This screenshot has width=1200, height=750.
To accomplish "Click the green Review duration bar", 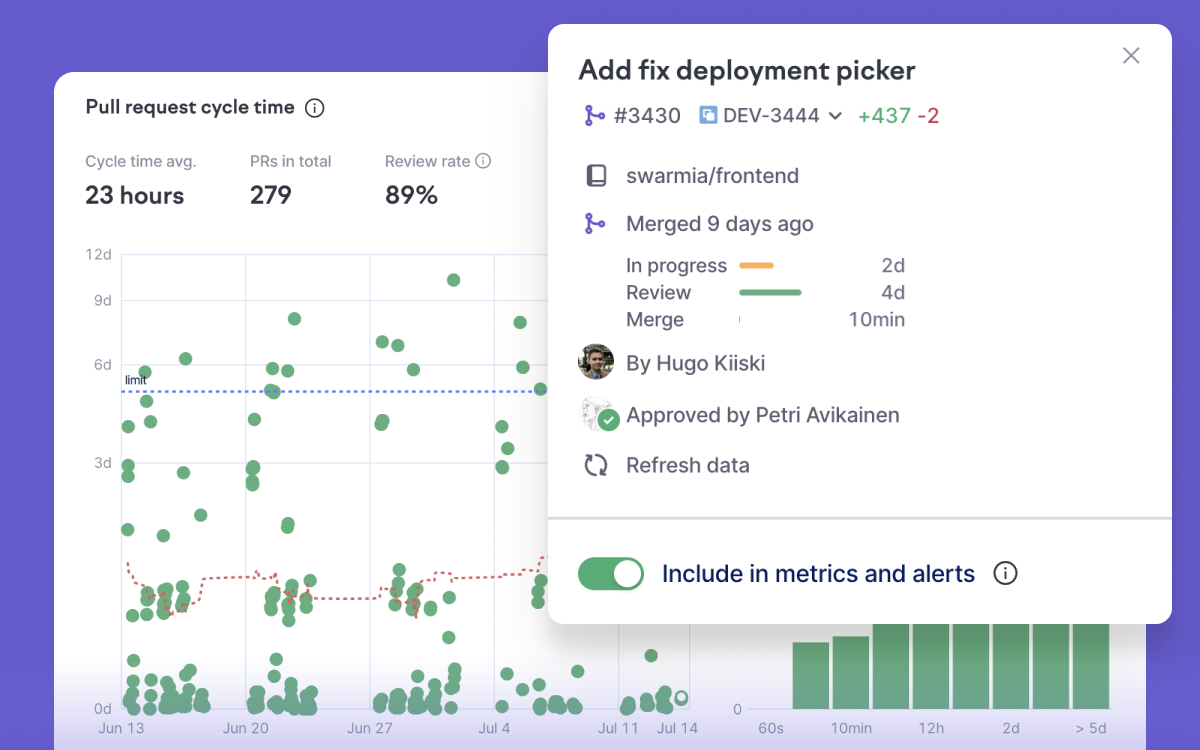I will [x=770, y=293].
